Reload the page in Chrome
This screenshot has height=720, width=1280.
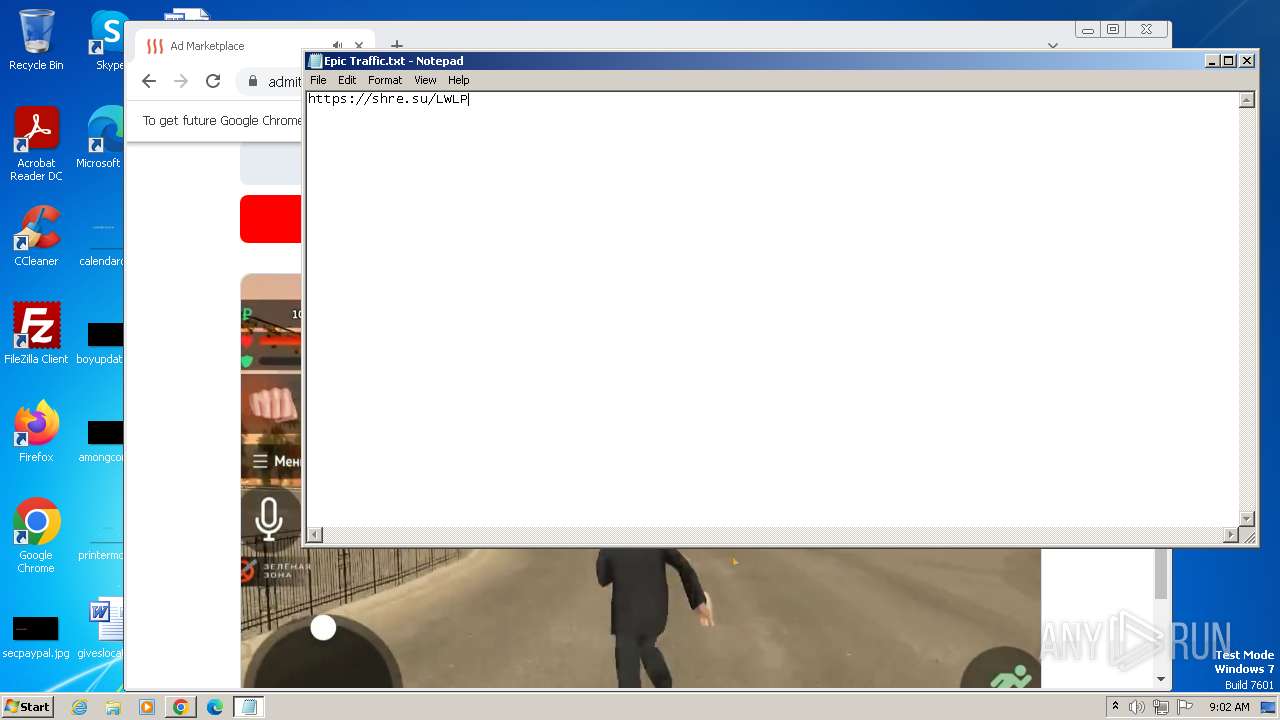[213, 81]
